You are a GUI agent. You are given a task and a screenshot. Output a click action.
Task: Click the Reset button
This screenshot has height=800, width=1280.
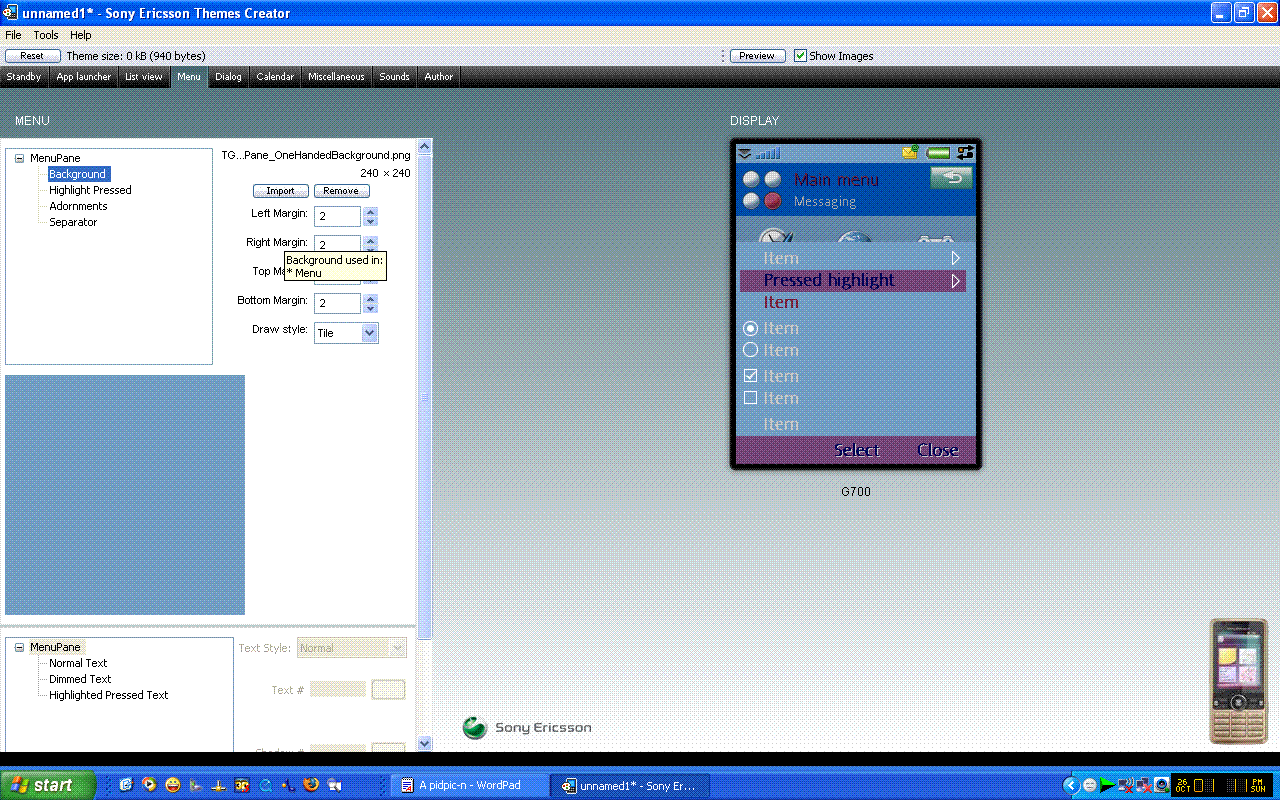coord(32,56)
